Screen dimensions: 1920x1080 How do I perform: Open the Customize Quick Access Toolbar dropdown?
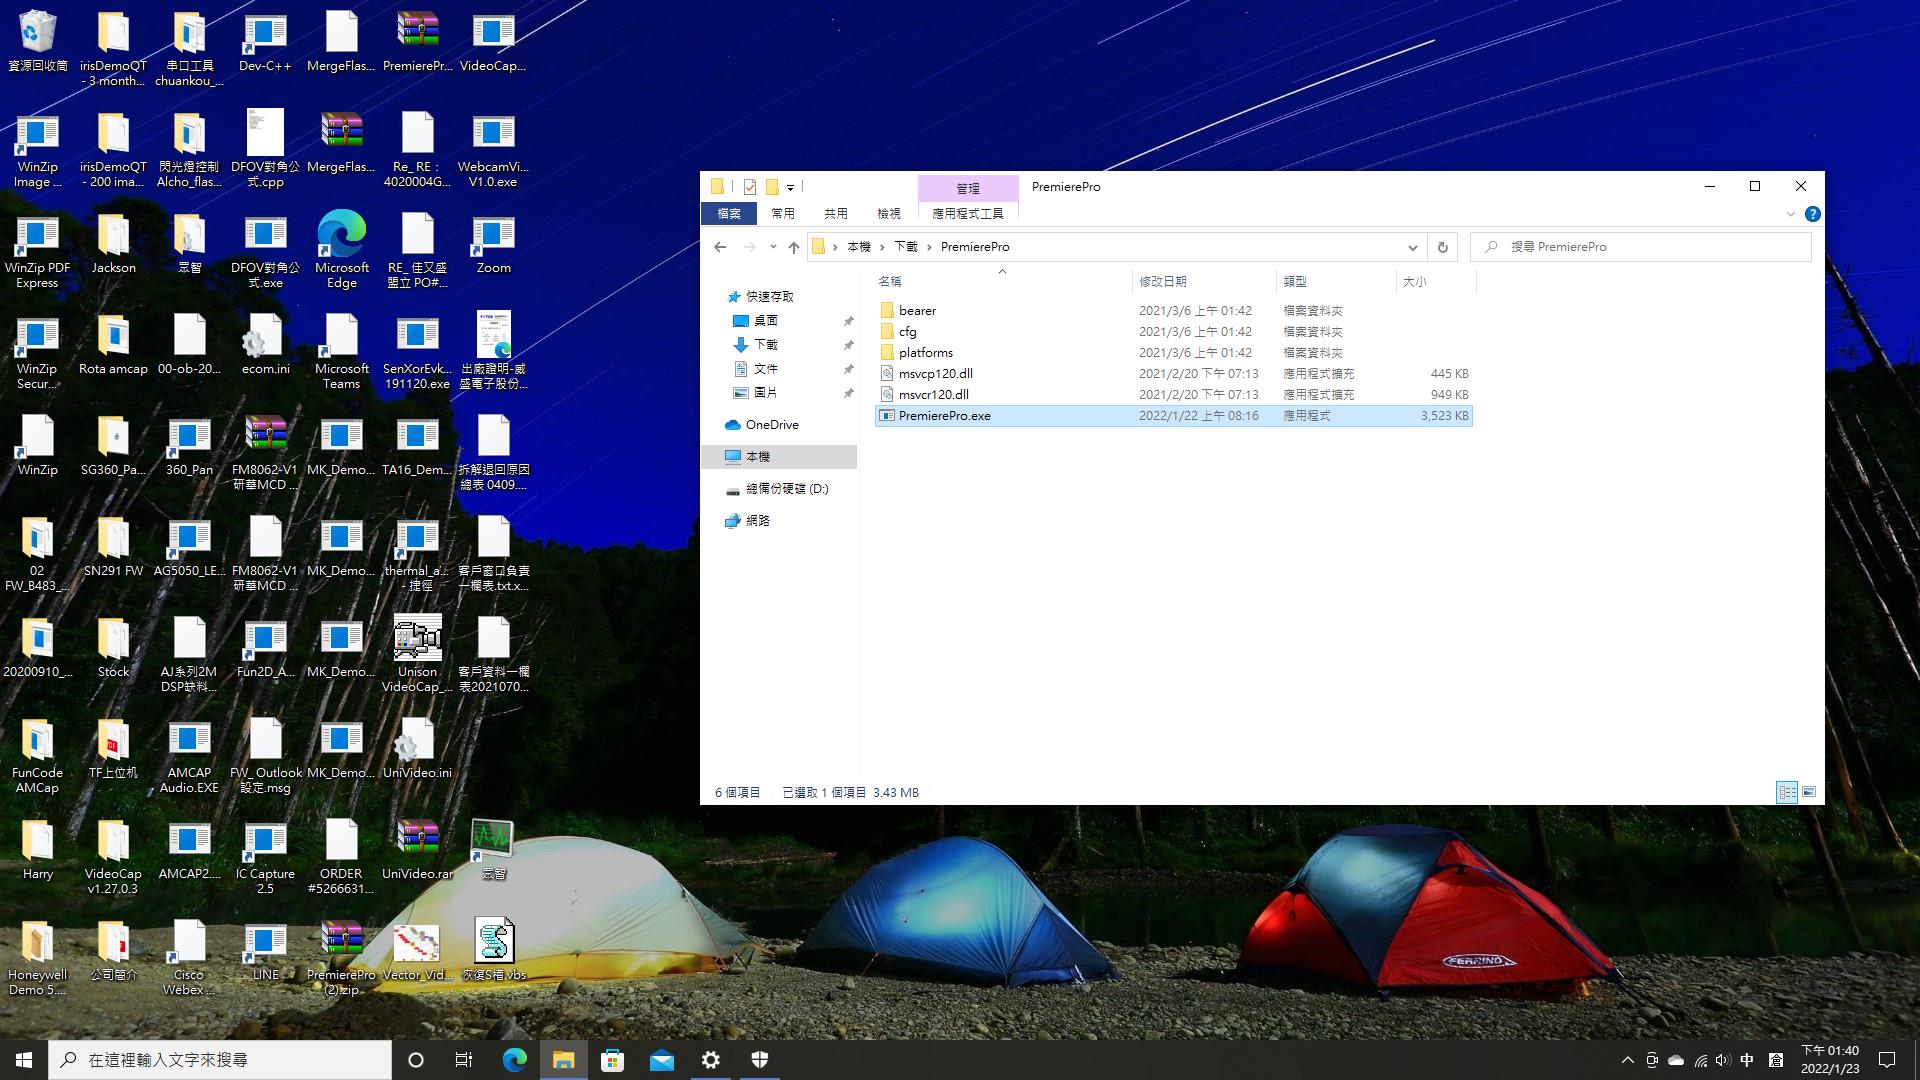pyautogui.click(x=790, y=187)
